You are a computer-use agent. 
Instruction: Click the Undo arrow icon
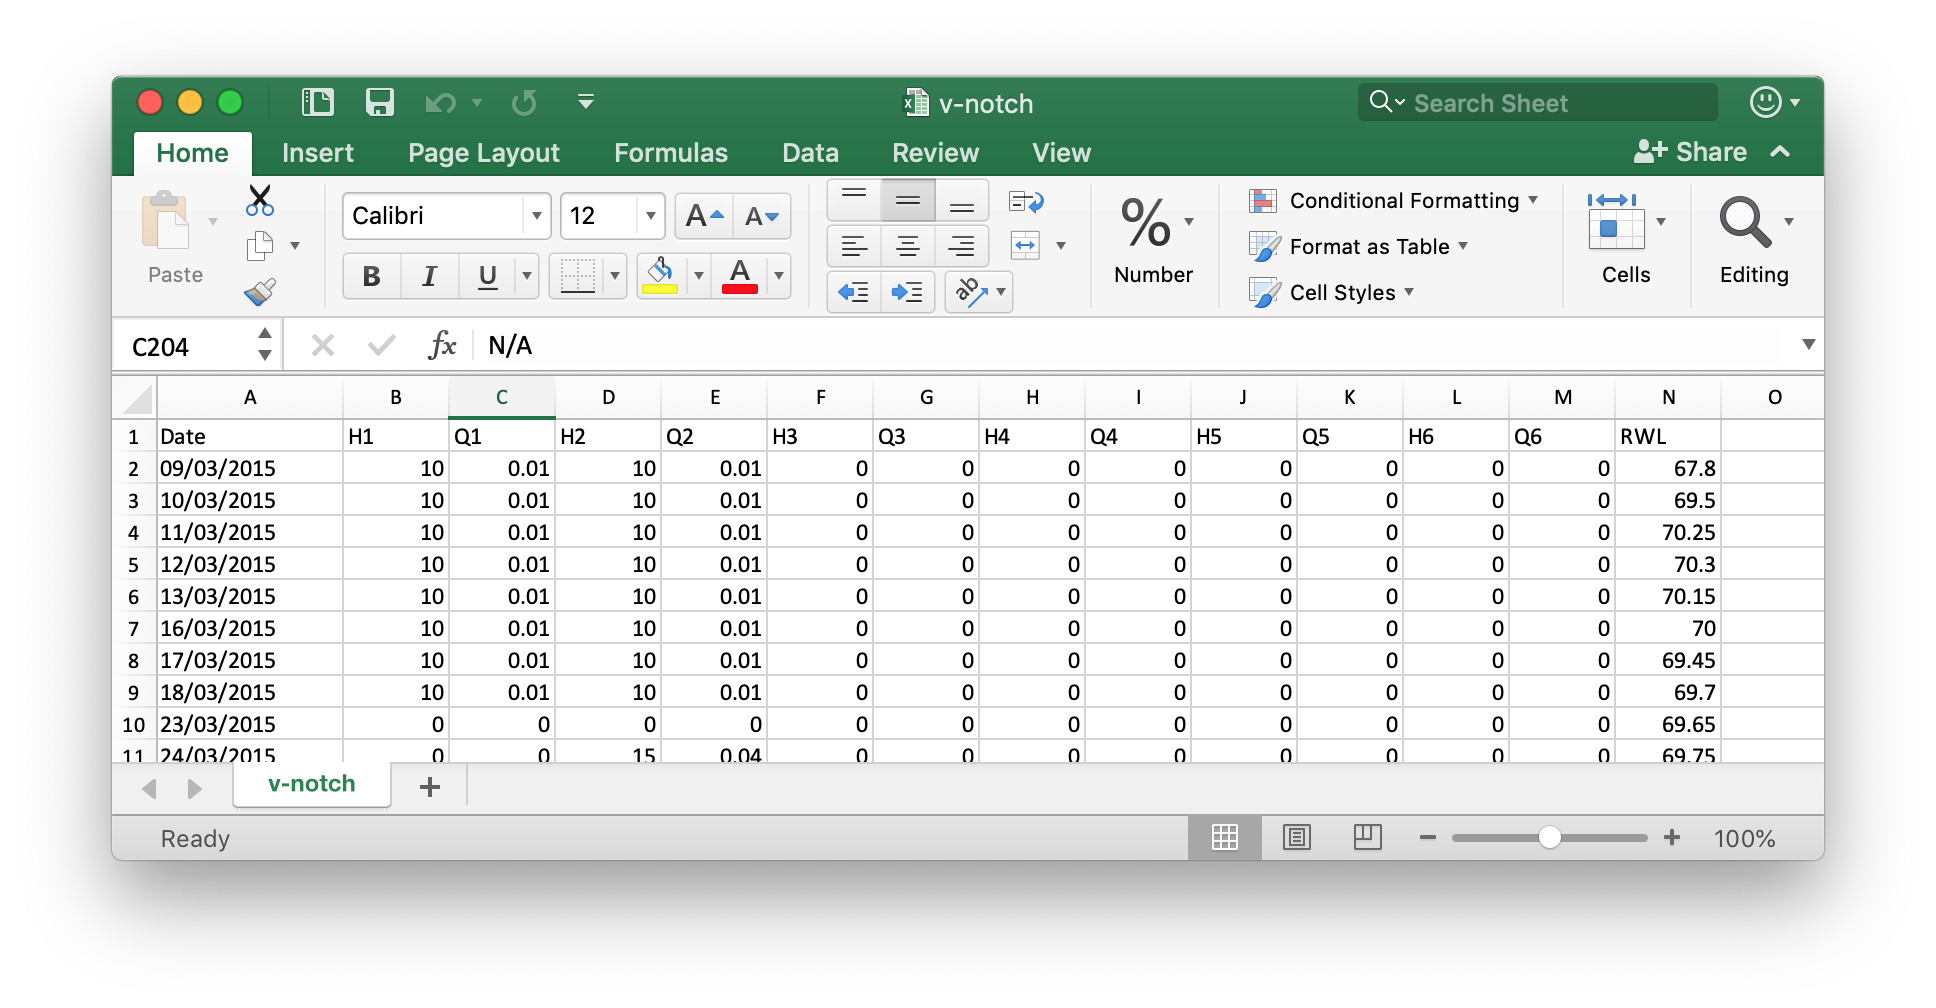click(440, 103)
